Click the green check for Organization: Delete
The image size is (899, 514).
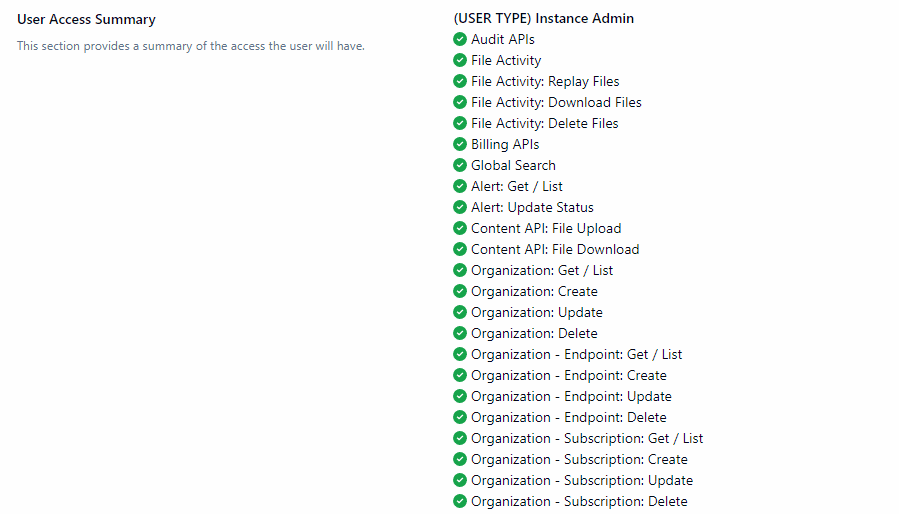tap(460, 333)
